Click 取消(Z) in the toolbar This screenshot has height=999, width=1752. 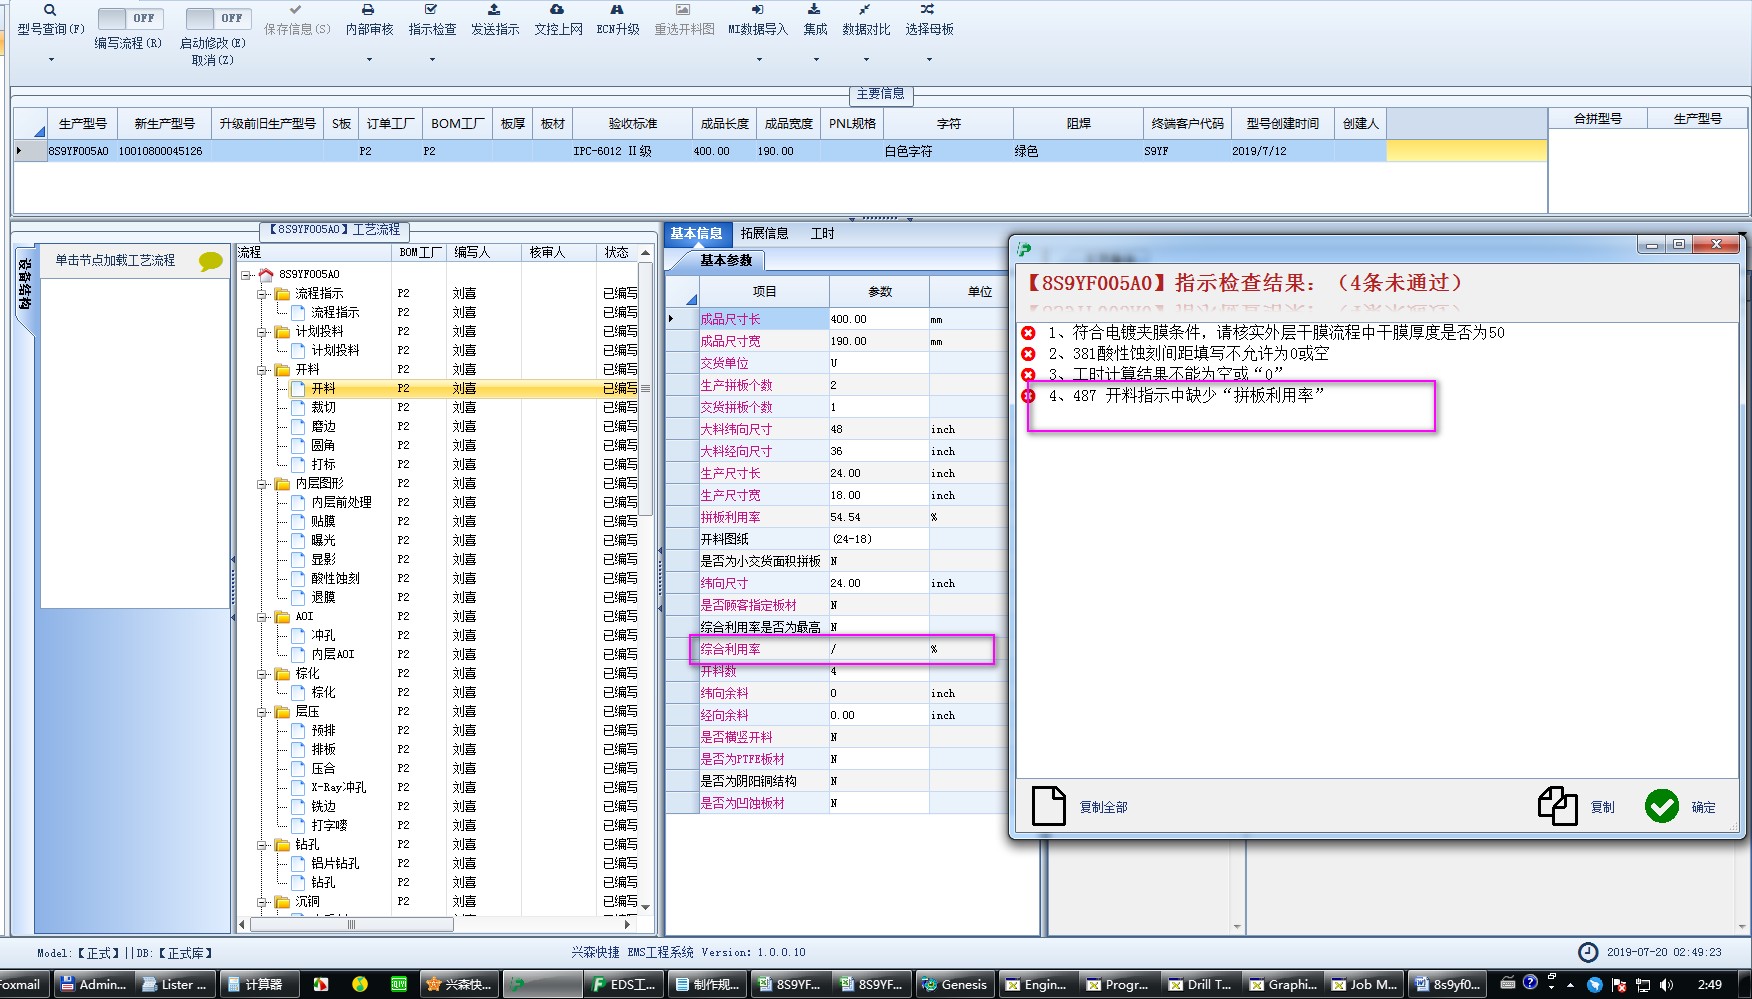213,60
